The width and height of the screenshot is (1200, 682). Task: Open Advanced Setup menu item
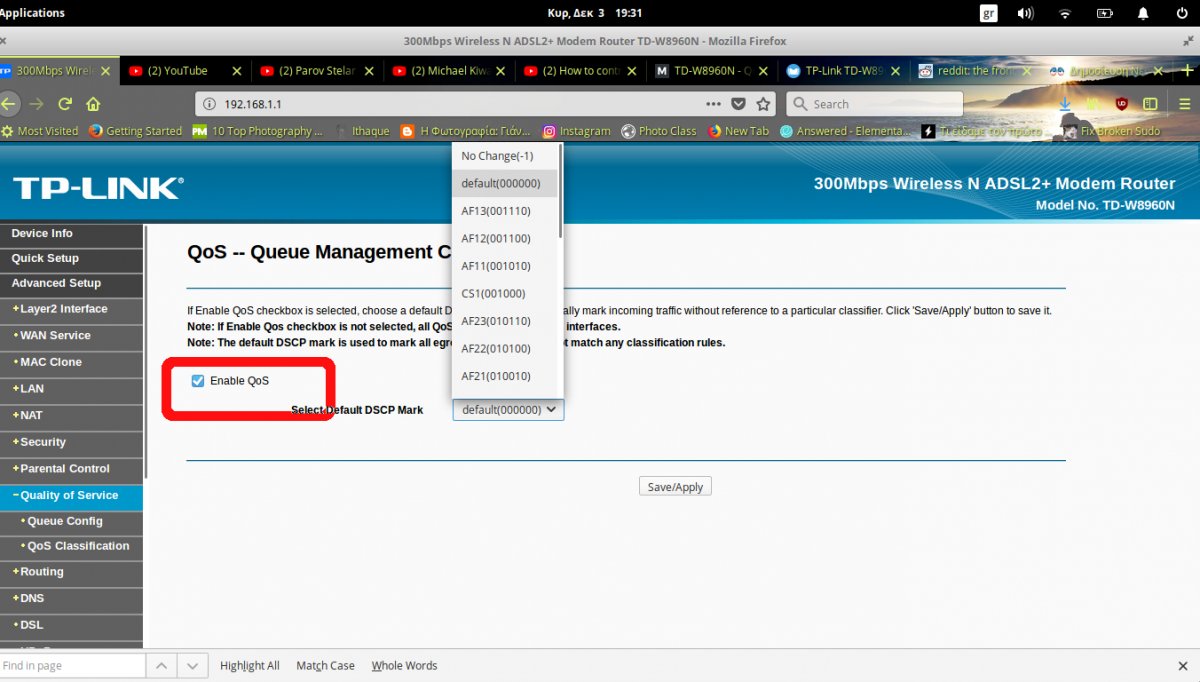(71, 283)
